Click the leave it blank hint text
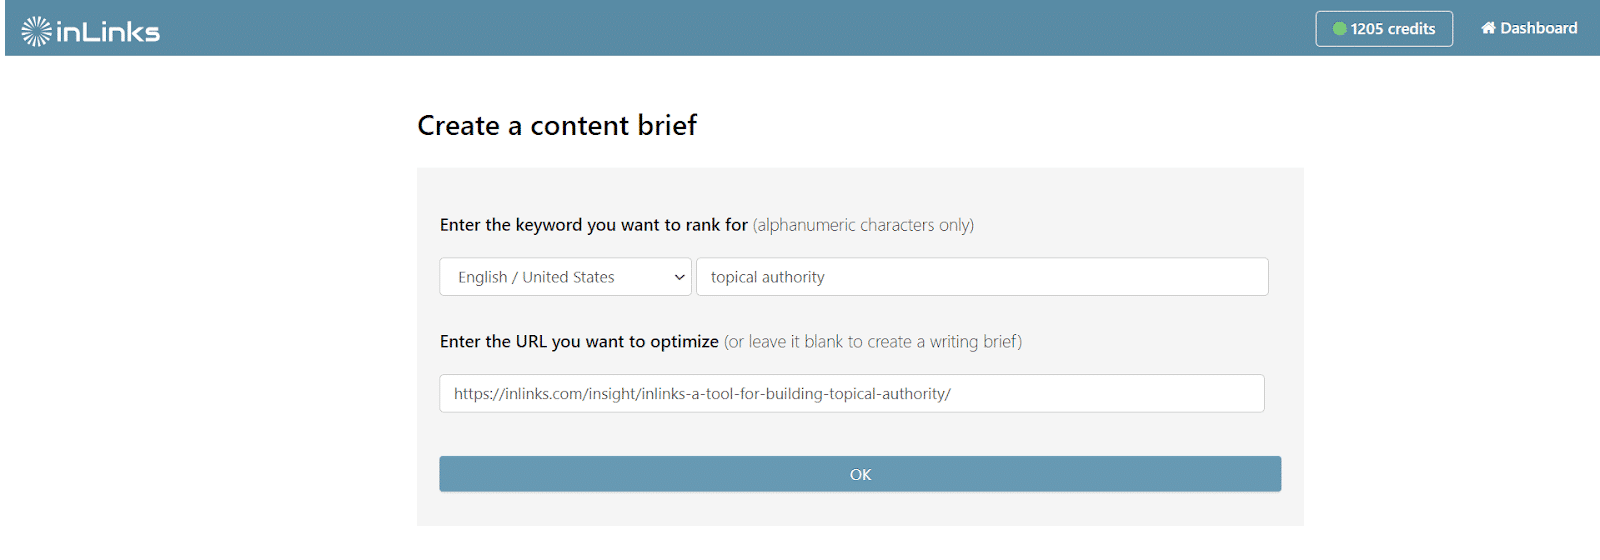Viewport: 1600px width, 560px height. click(x=873, y=342)
